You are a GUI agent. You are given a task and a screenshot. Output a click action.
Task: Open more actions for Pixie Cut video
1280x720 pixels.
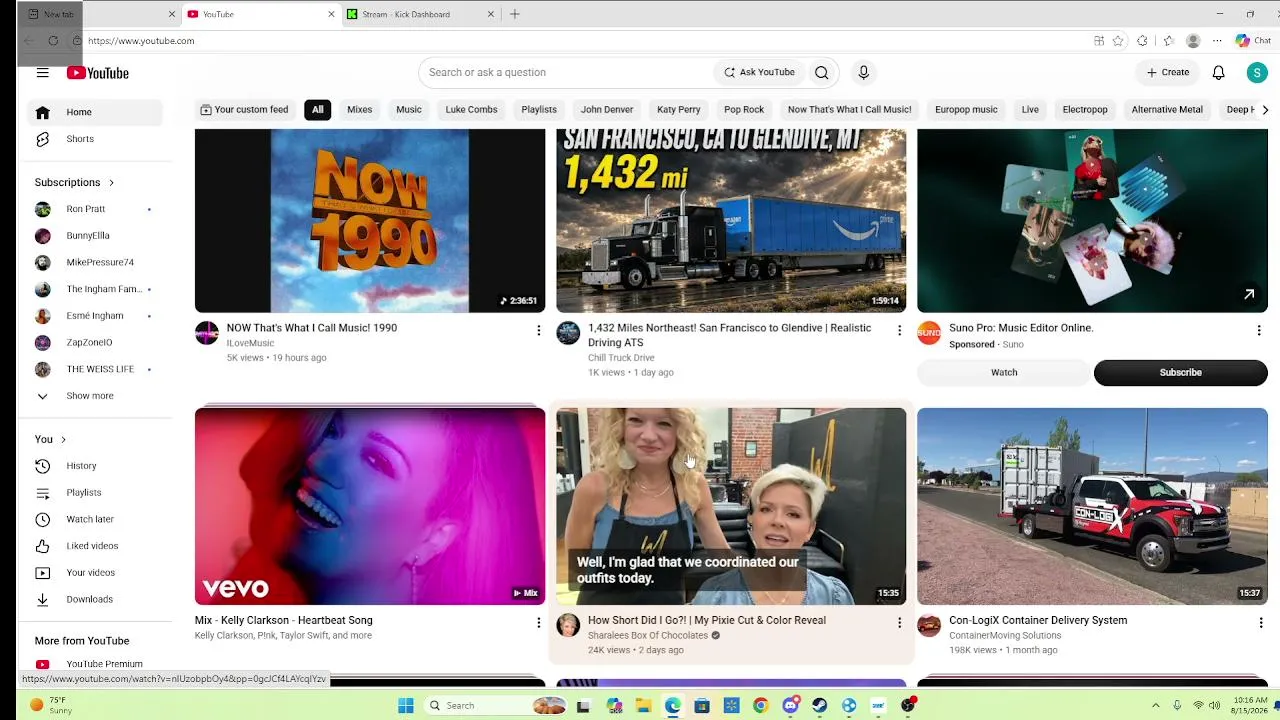(x=899, y=623)
